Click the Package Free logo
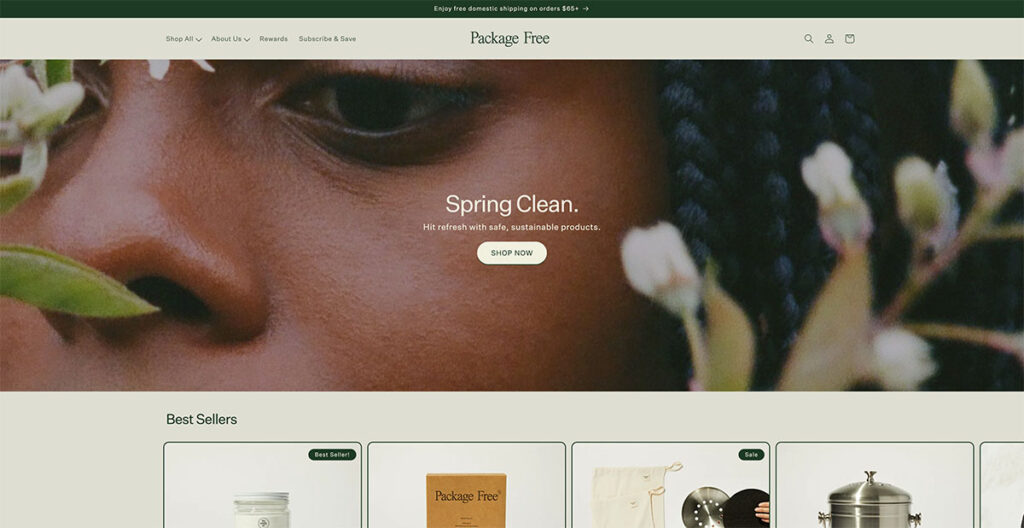Viewport: 1024px width, 528px height. pos(509,39)
